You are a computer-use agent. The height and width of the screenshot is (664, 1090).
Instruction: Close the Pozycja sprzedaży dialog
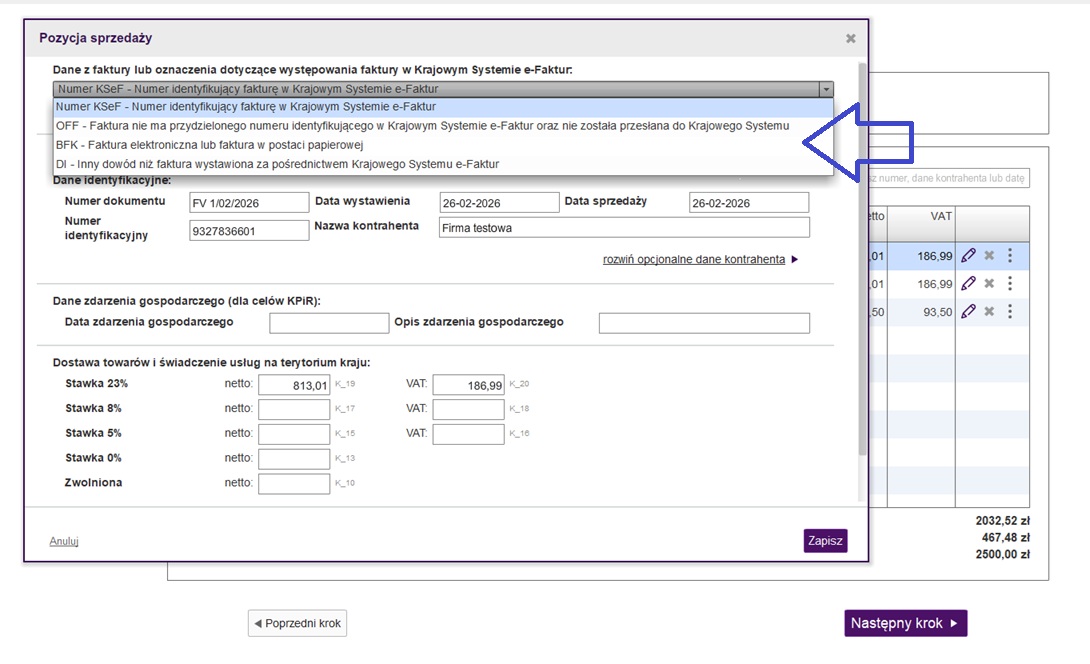coord(851,39)
